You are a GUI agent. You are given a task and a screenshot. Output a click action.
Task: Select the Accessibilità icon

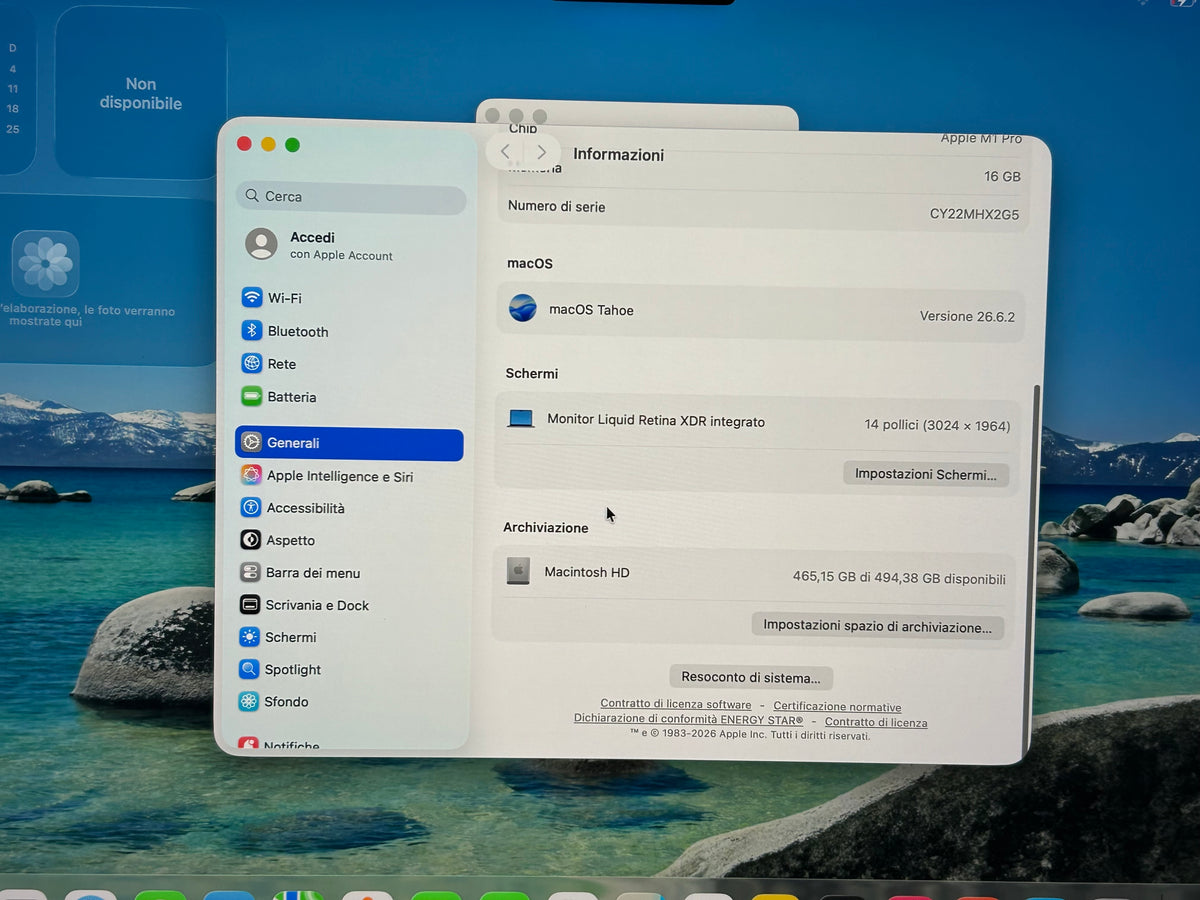(x=251, y=508)
